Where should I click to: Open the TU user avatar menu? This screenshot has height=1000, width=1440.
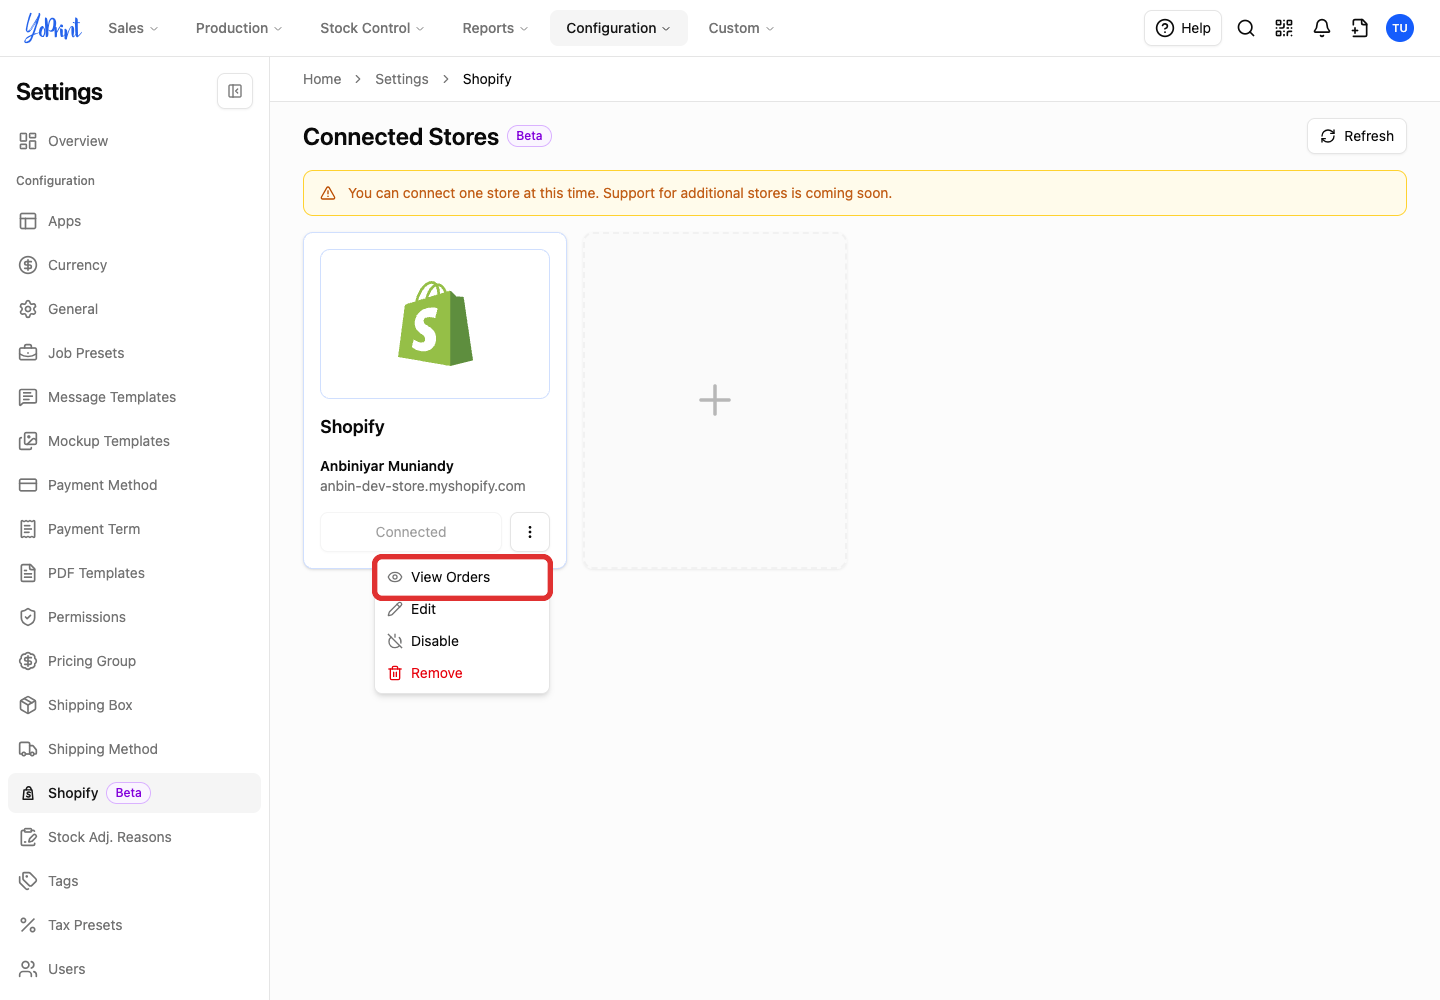[x=1400, y=28]
